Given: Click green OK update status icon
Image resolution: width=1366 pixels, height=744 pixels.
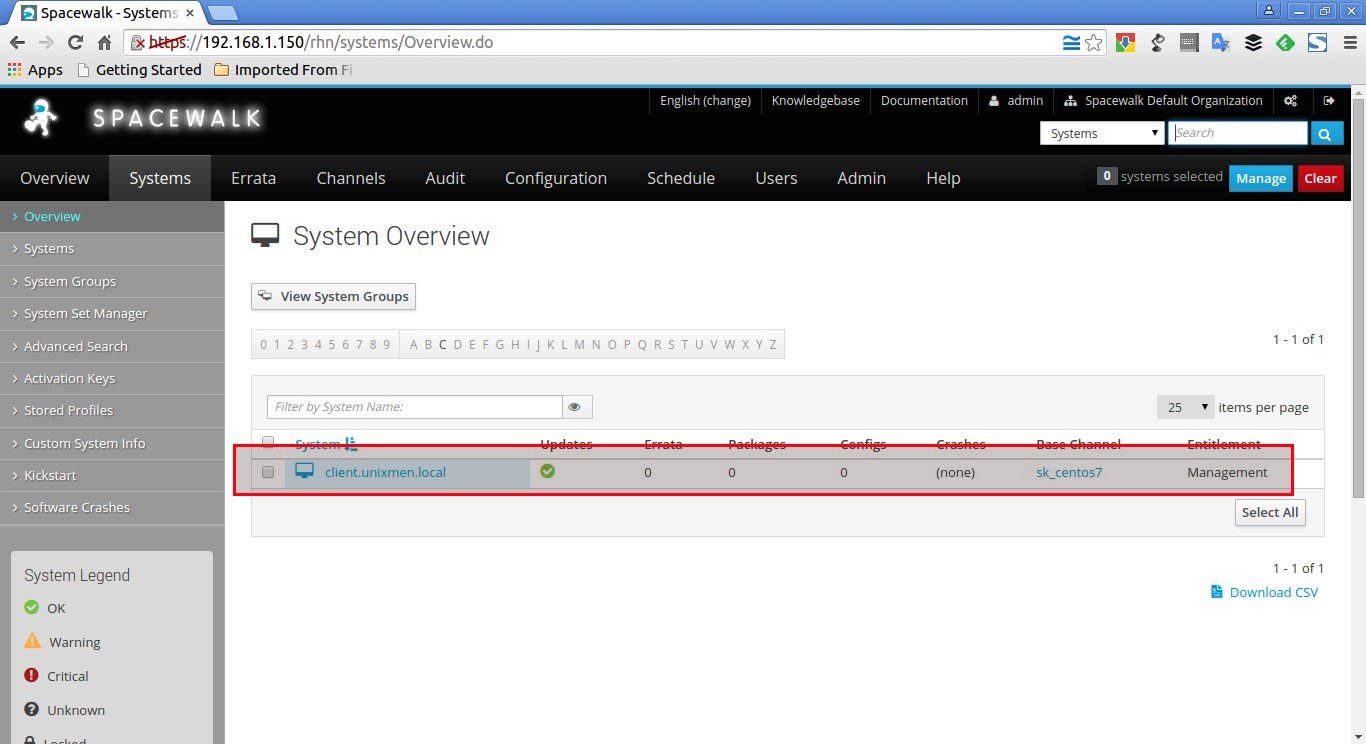Looking at the screenshot, I should pos(547,471).
